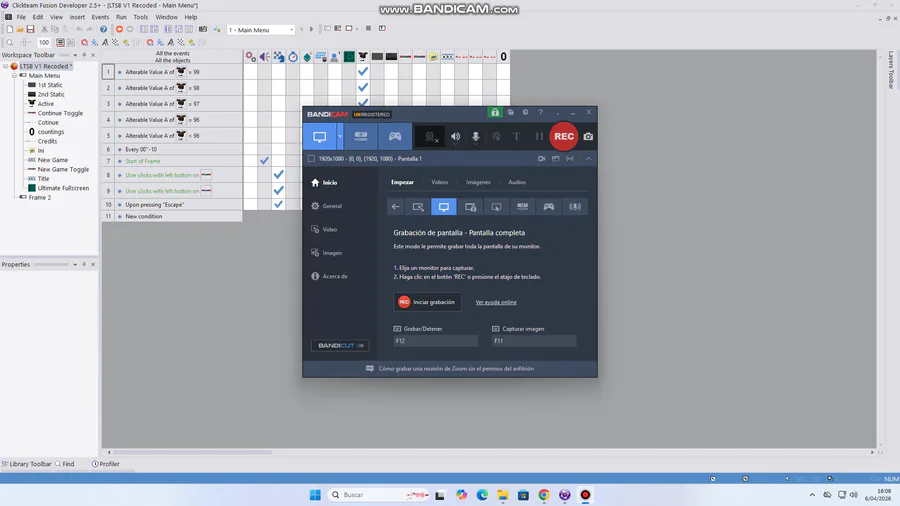
Task: Click the Grabar/Detener F12 hotkey field
Action: pyautogui.click(x=436, y=341)
